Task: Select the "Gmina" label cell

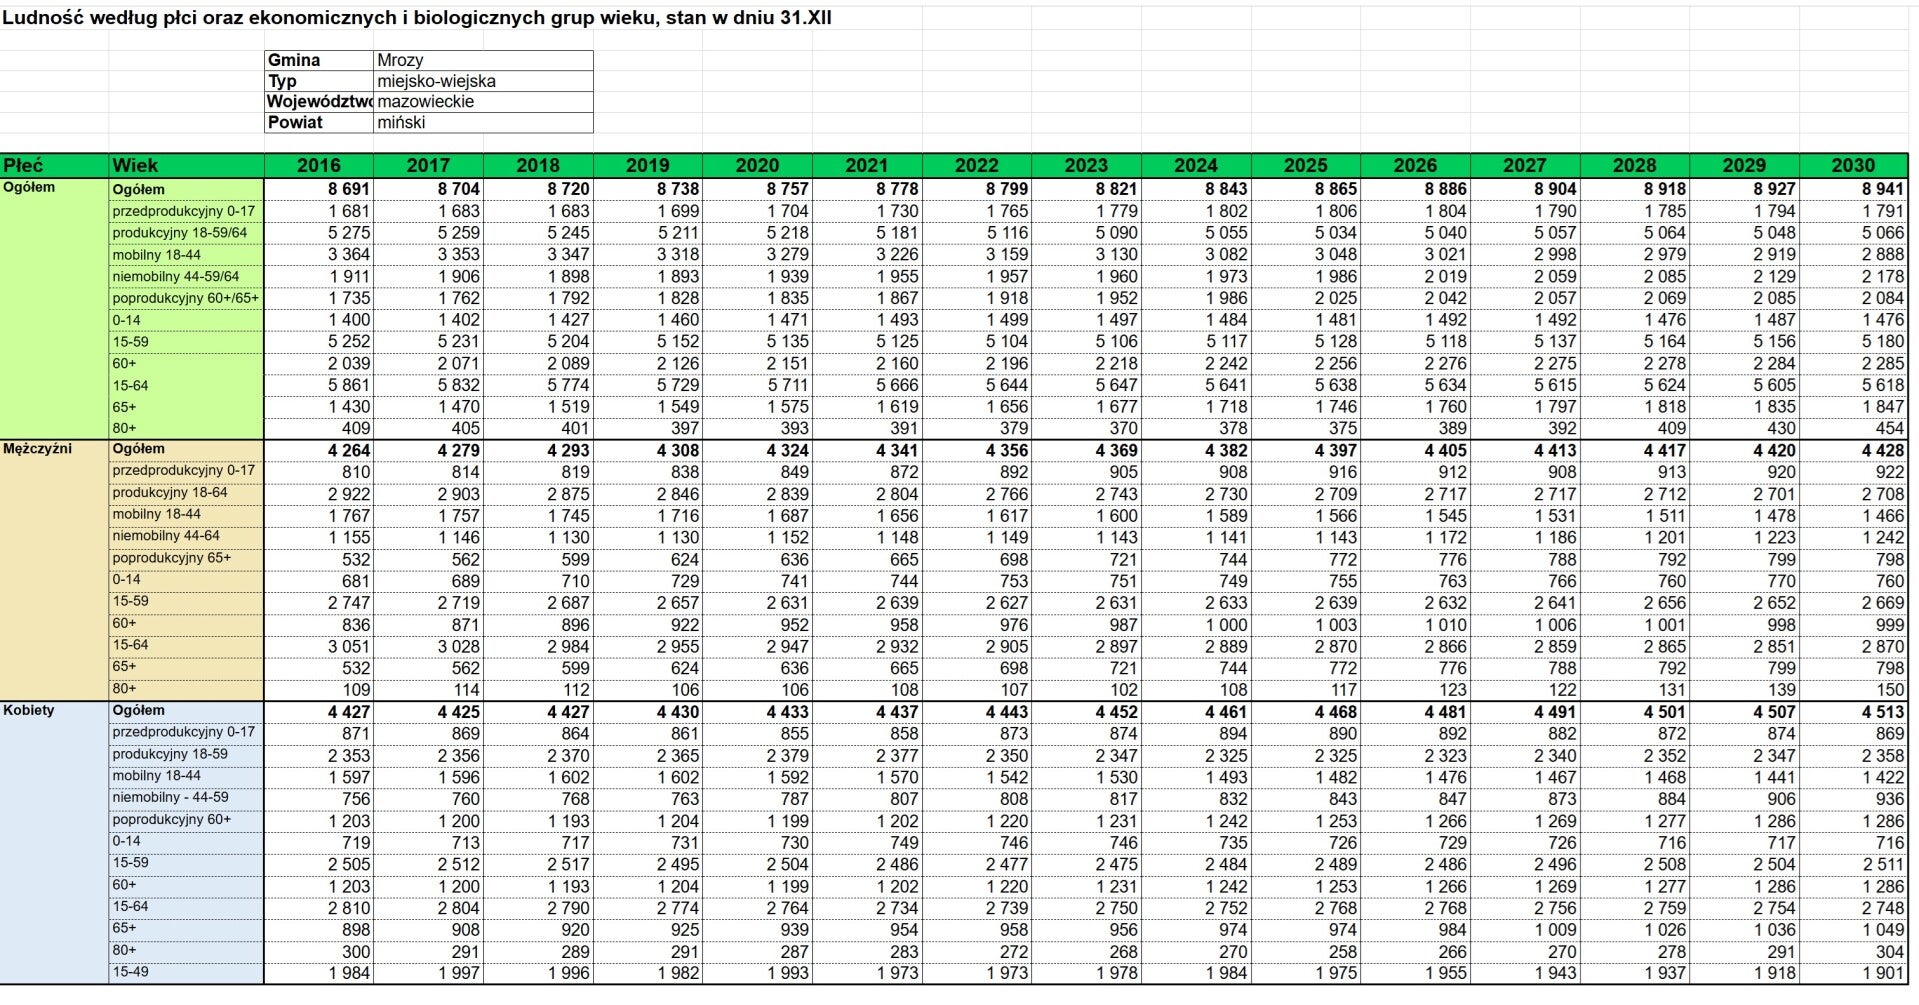Action: click(x=319, y=60)
